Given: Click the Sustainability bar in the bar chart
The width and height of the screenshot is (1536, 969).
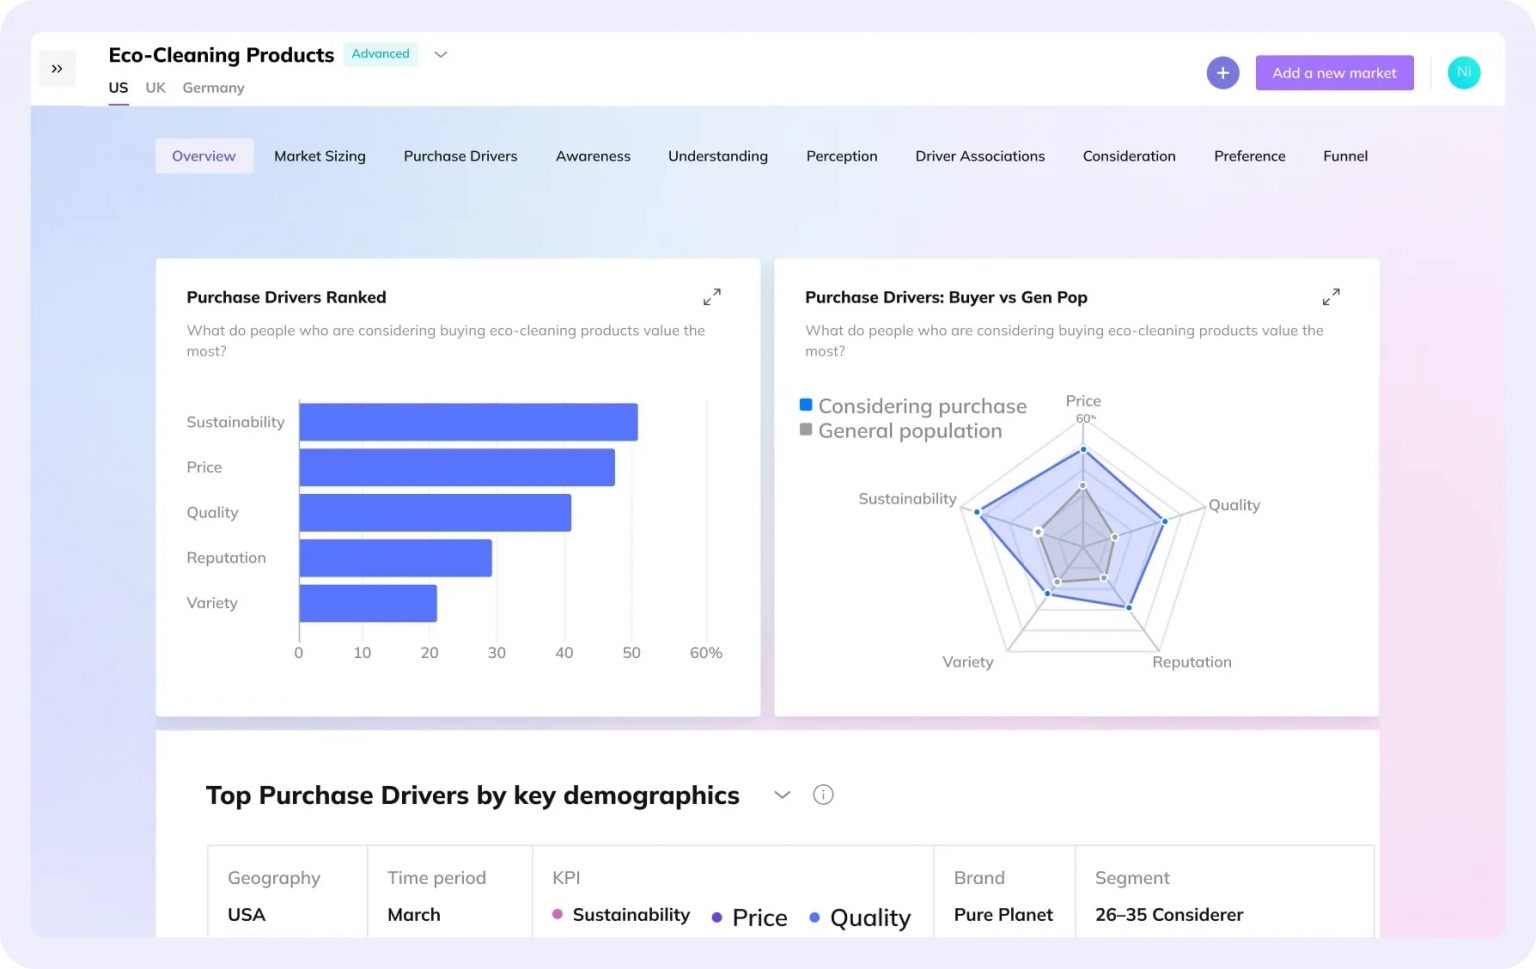Looking at the screenshot, I should point(467,421).
